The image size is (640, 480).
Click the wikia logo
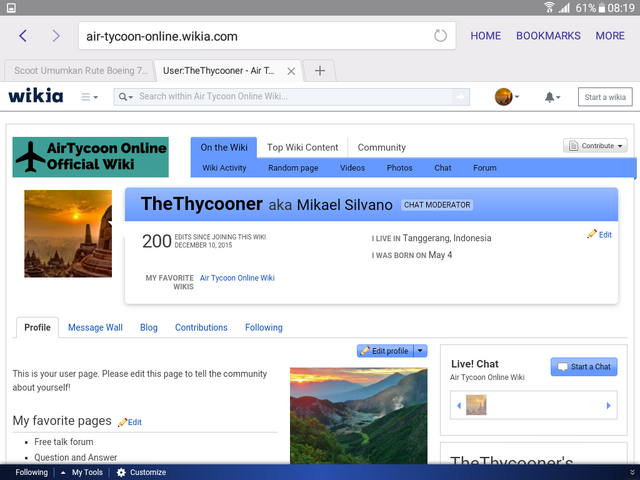(x=36, y=96)
